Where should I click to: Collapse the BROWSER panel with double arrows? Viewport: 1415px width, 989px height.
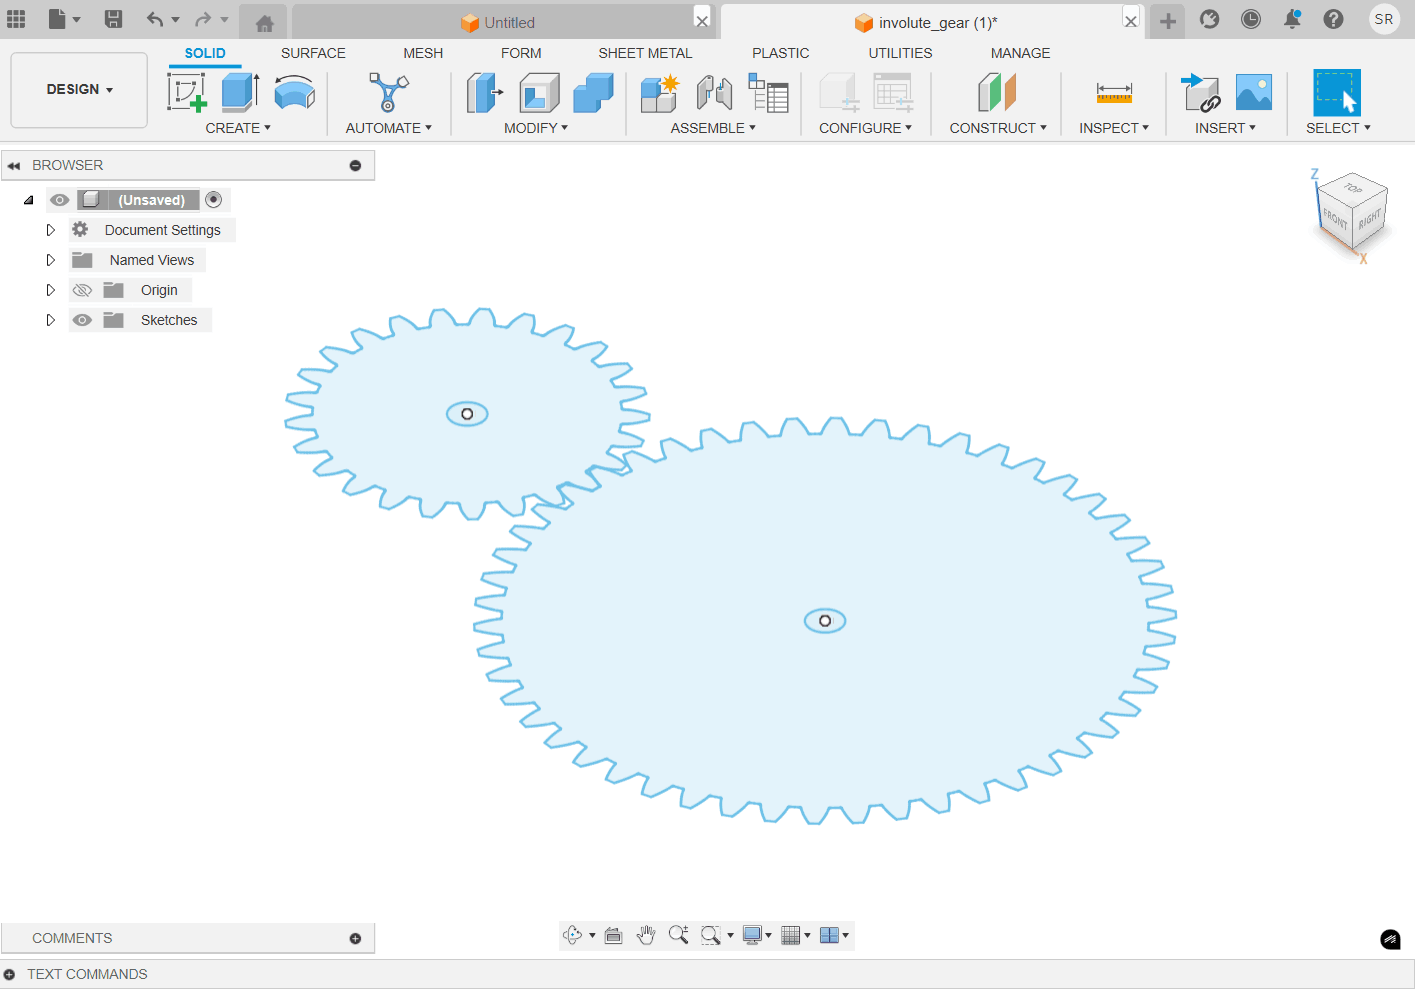pos(14,166)
